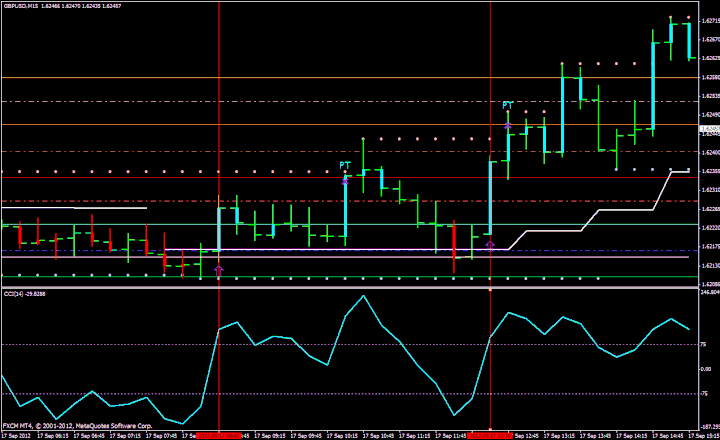
Task: Click the 1.62625 price axis label
Action: (710, 58)
